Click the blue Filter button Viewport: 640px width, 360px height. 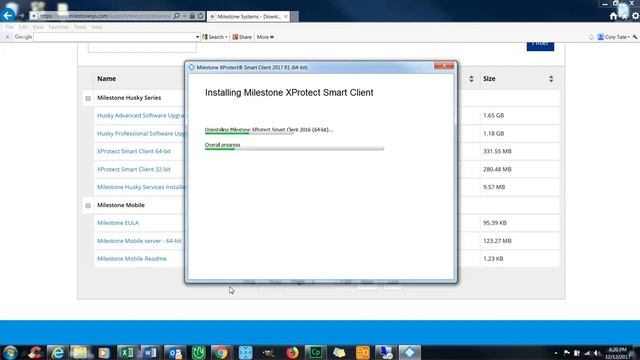(x=540, y=46)
